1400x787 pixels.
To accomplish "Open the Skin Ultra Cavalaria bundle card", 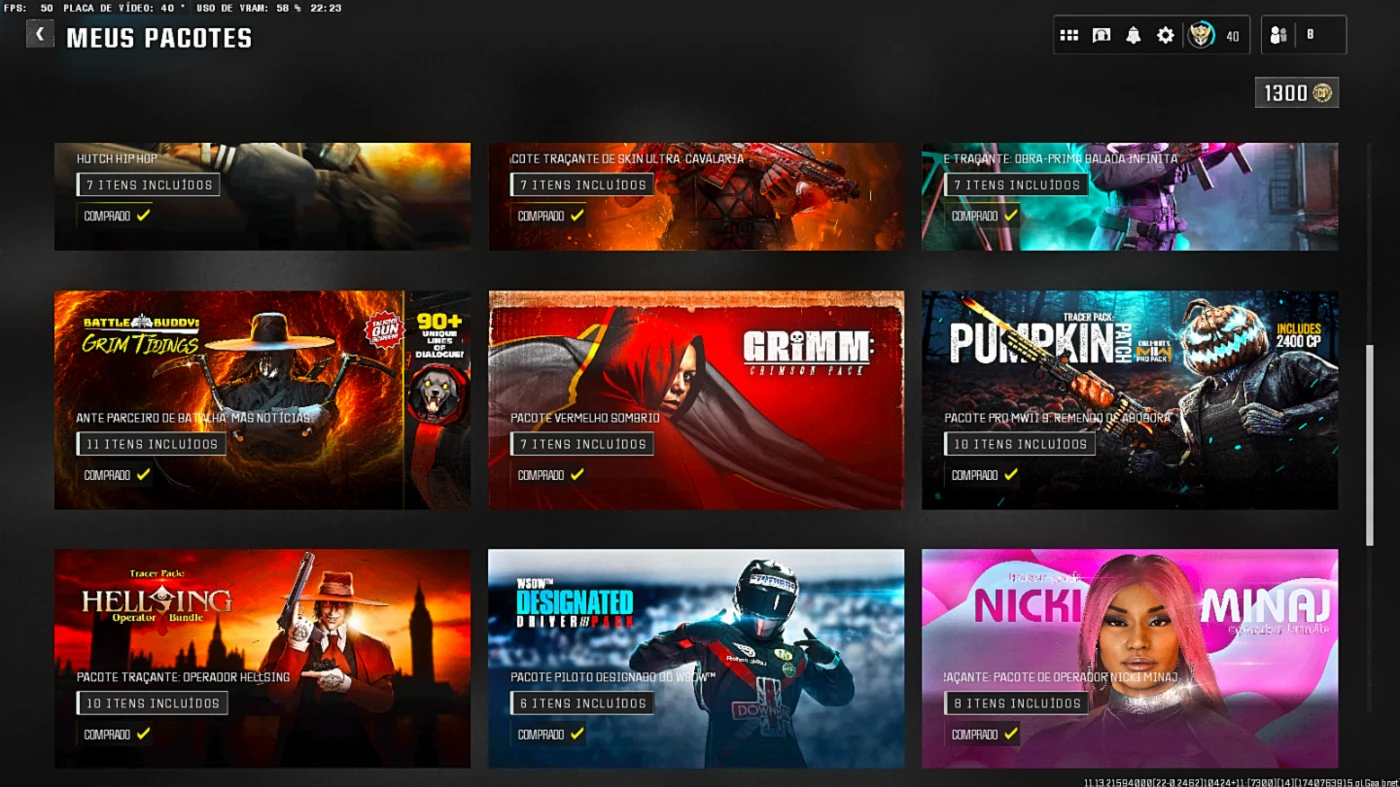I will [x=696, y=196].
